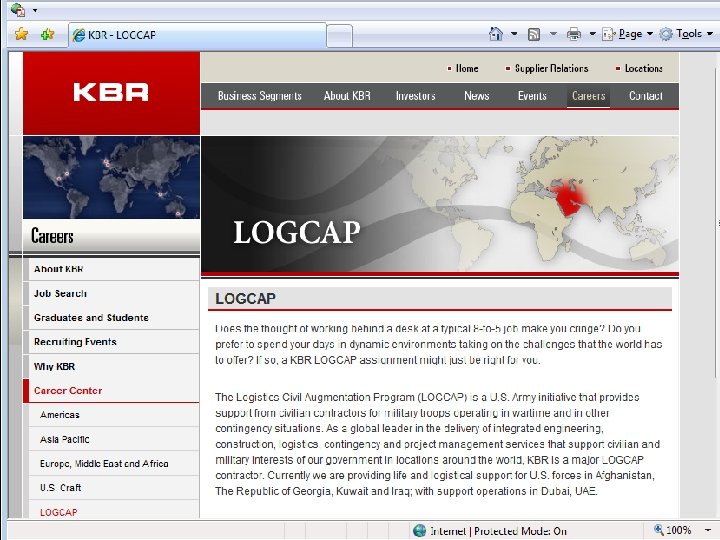The width and height of the screenshot is (720, 540).
Task: Click the zoom magnifier icon in status bar
Action: (x=658, y=530)
